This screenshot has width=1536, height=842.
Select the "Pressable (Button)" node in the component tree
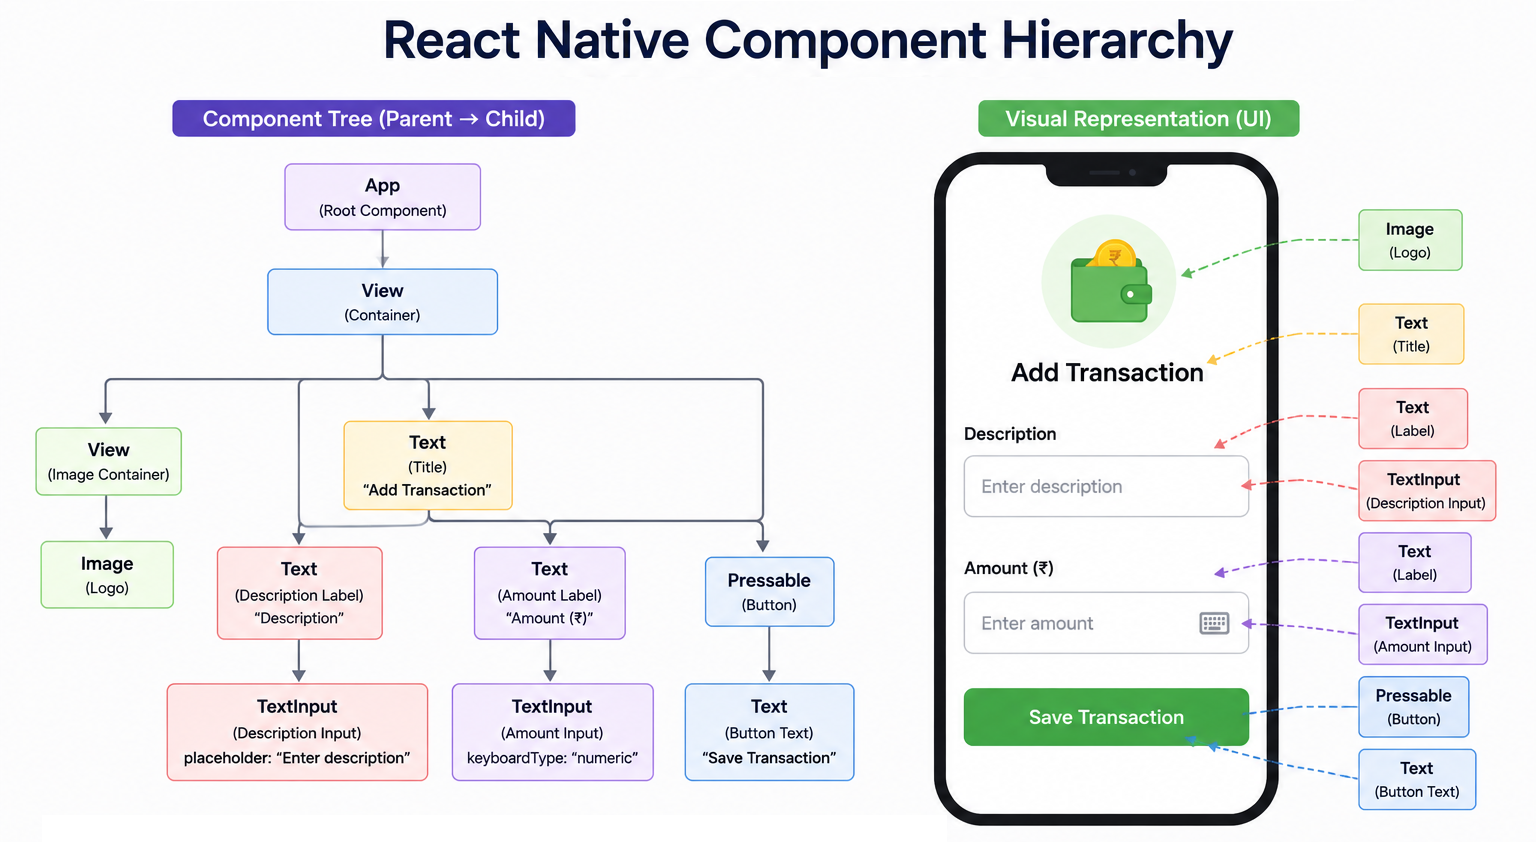[x=770, y=592]
